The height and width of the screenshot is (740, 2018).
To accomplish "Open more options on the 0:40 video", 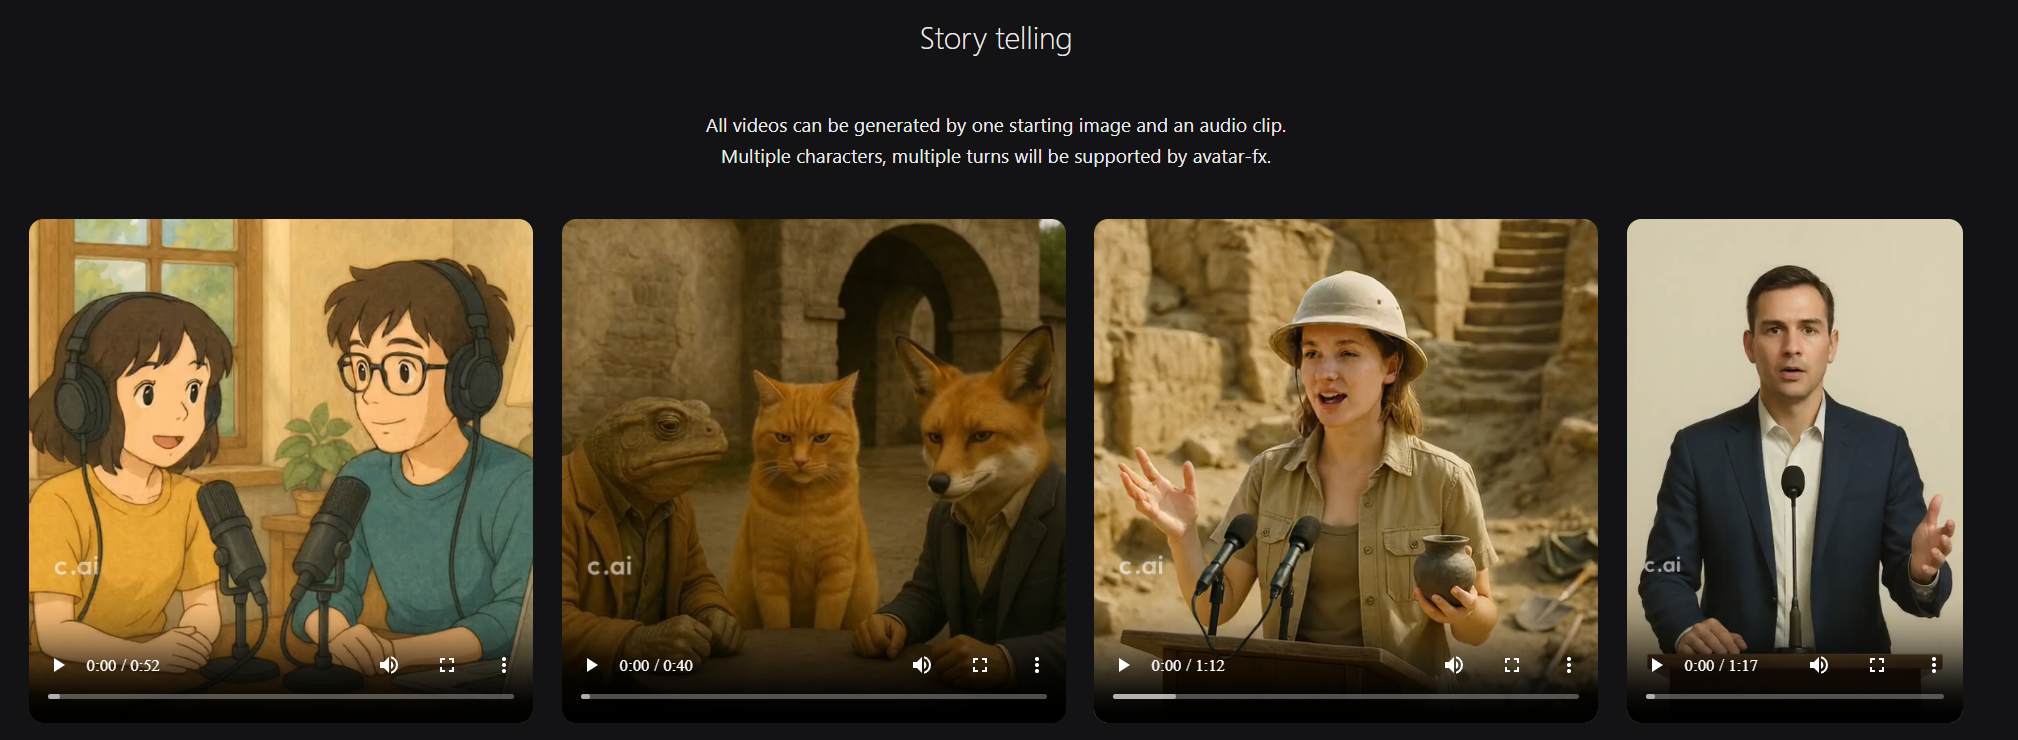I will click(x=1037, y=665).
